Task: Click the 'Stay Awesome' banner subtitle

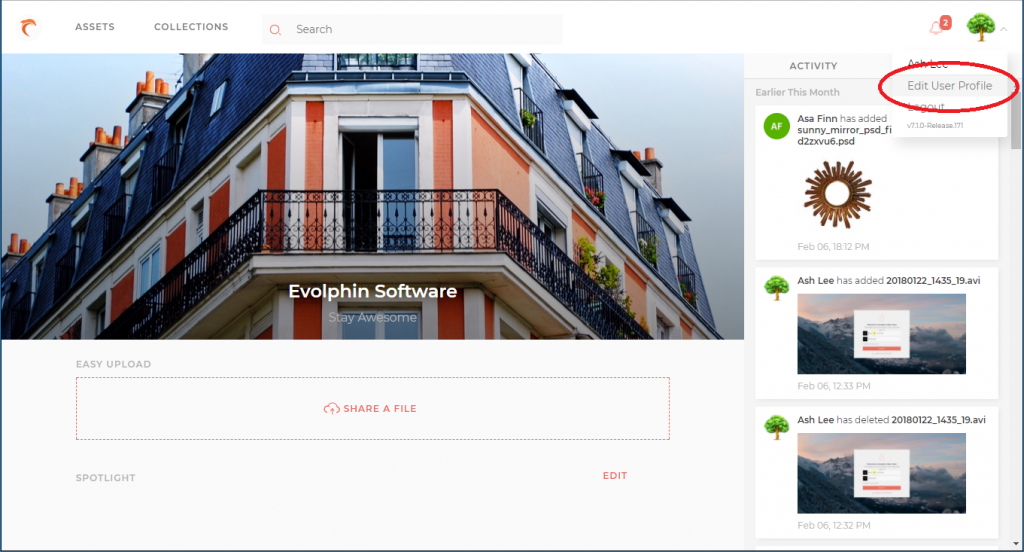Action: [x=372, y=317]
